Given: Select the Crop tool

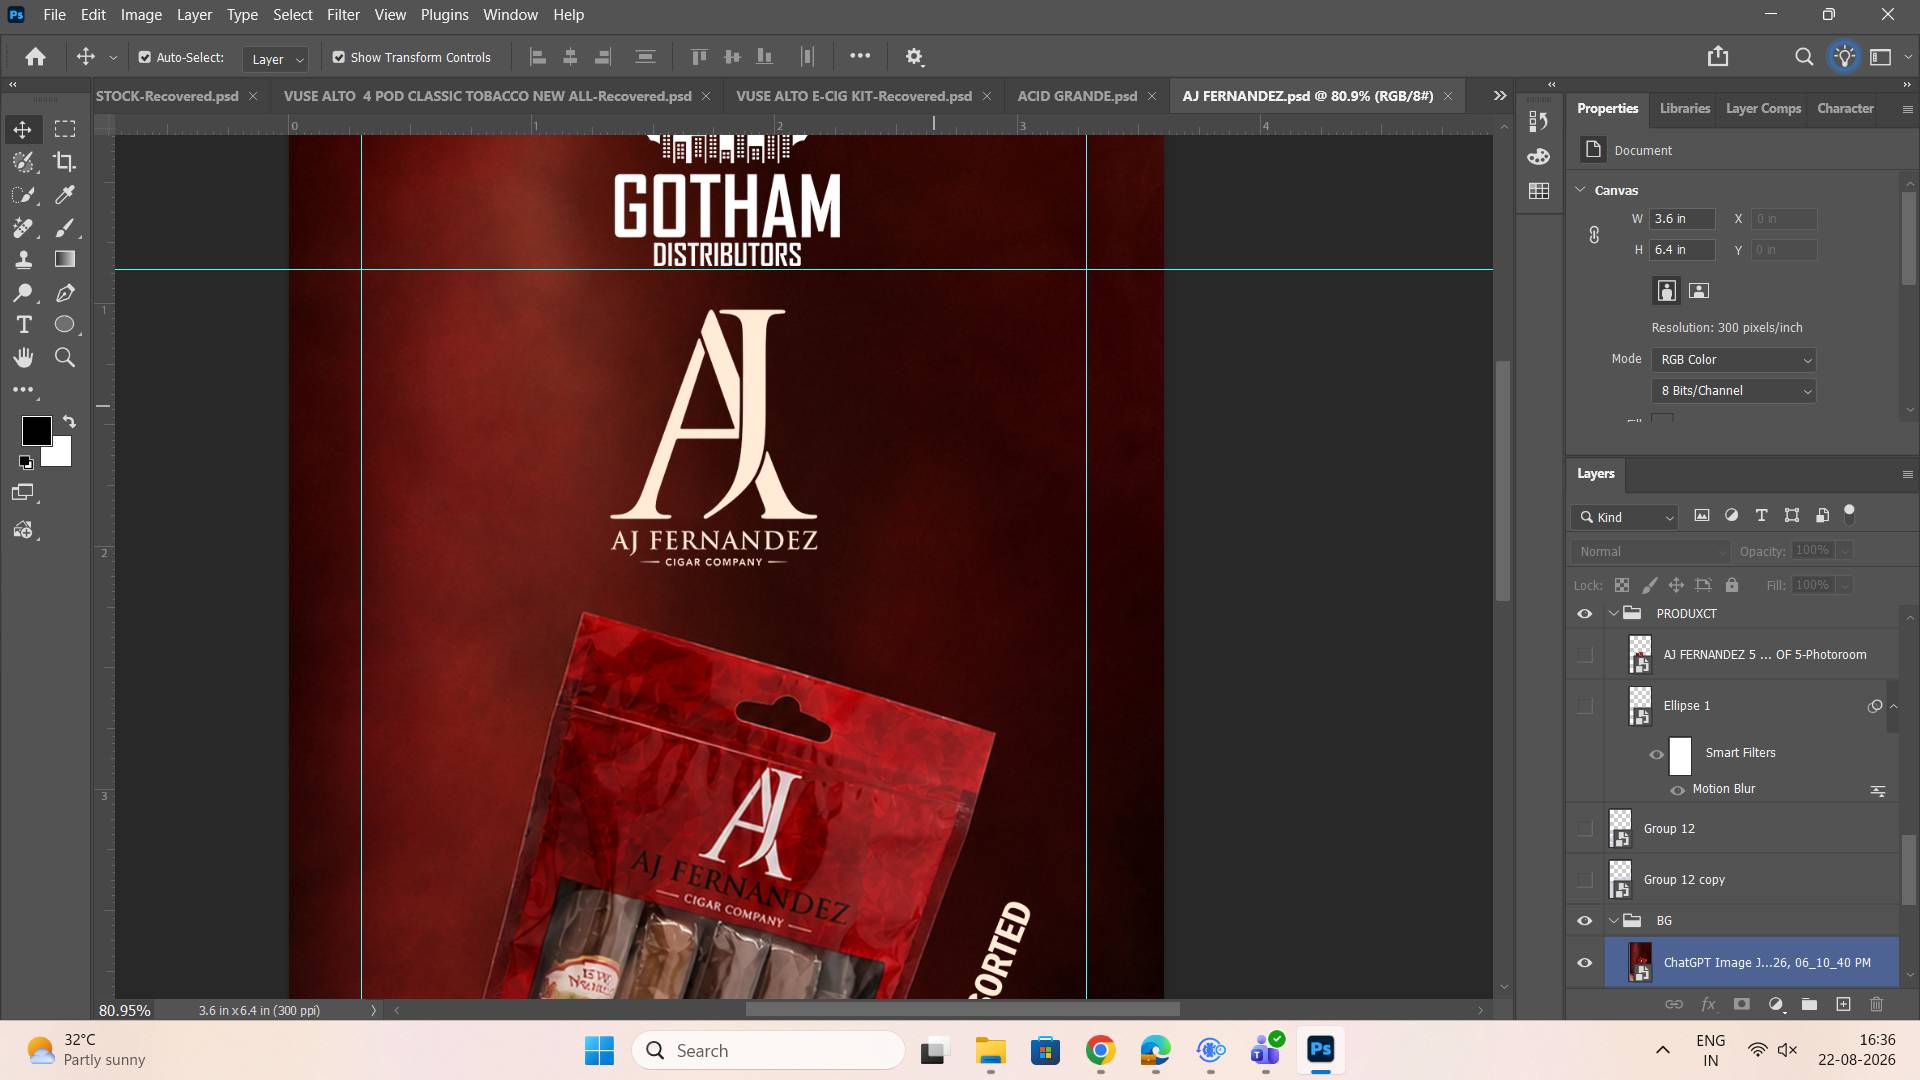Looking at the screenshot, I should (65, 162).
